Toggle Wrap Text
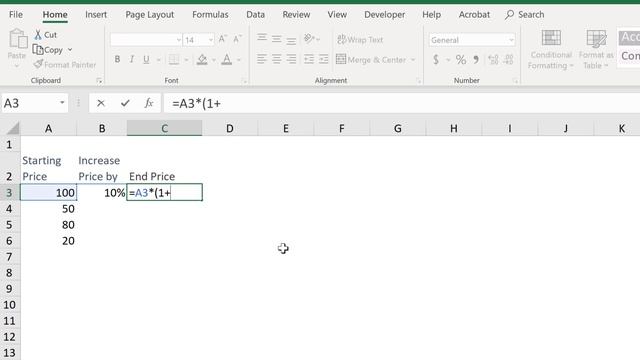The width and height of the screenshot is (640, 360). [x=360, y=40]
